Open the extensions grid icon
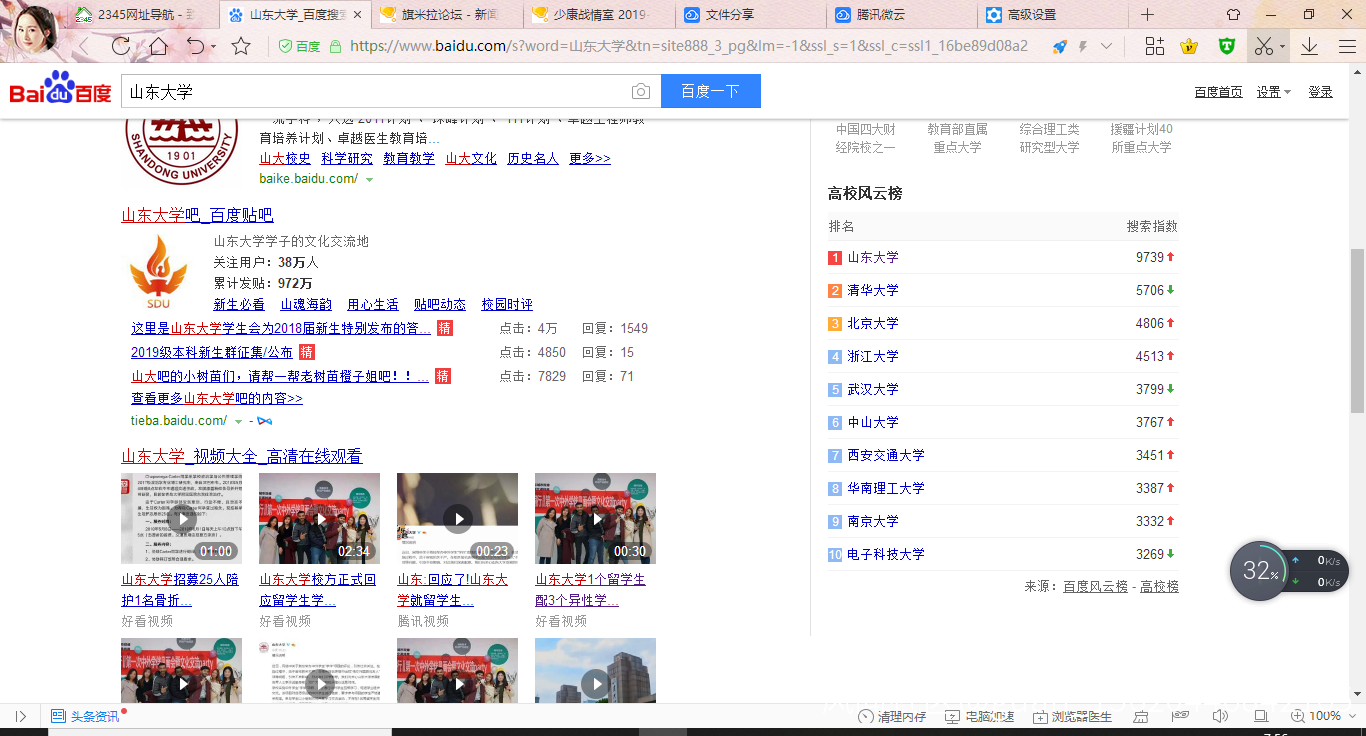Viewport: 1366px width, 736px height. click(1155, 46)
